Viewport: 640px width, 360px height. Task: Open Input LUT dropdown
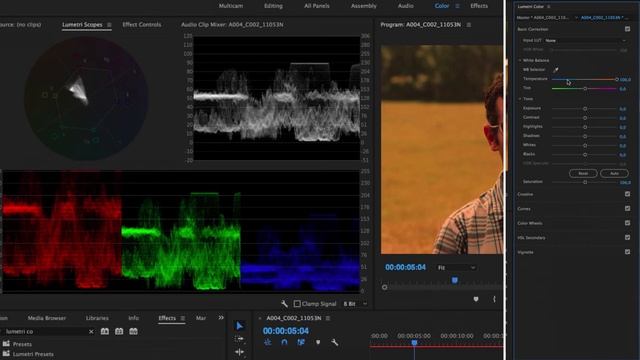coord(585,40)
